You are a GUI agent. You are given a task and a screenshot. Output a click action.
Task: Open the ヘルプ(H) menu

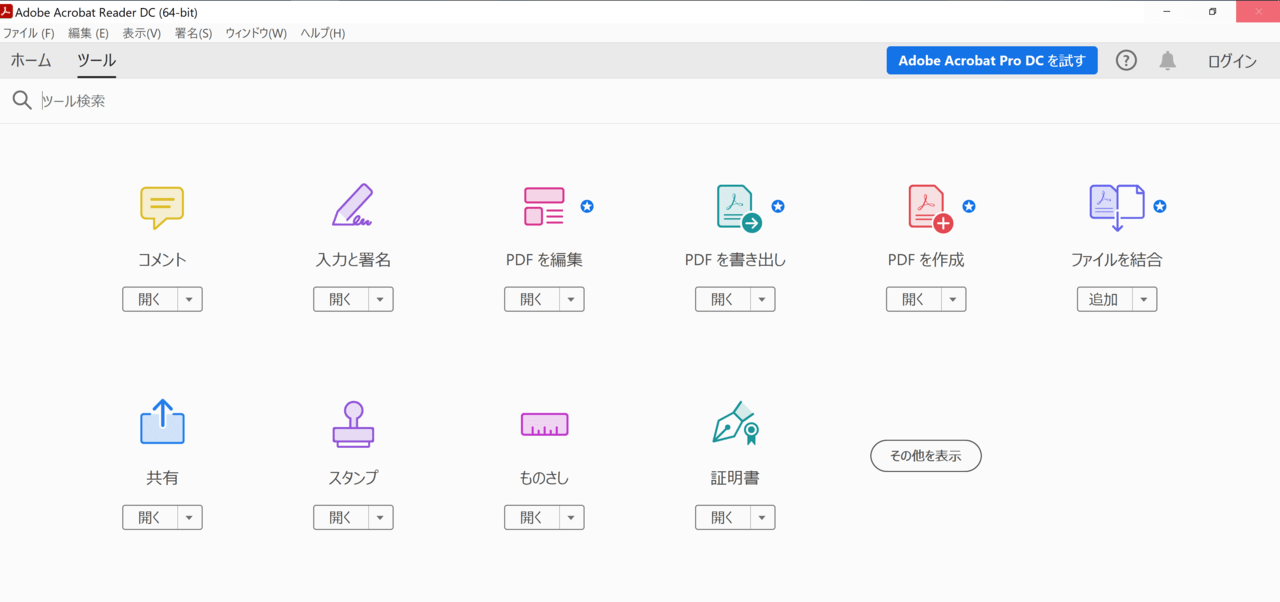(x=323, y=33)
